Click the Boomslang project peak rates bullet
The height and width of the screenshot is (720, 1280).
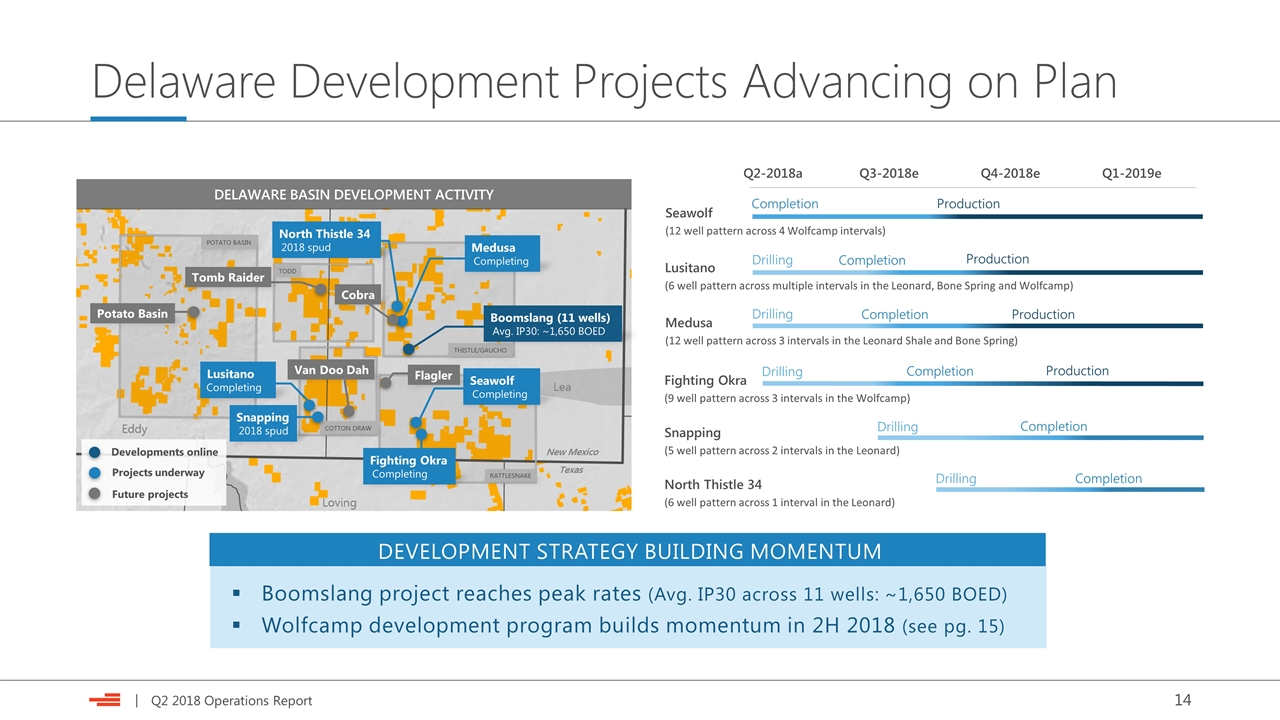coord(634,594)
